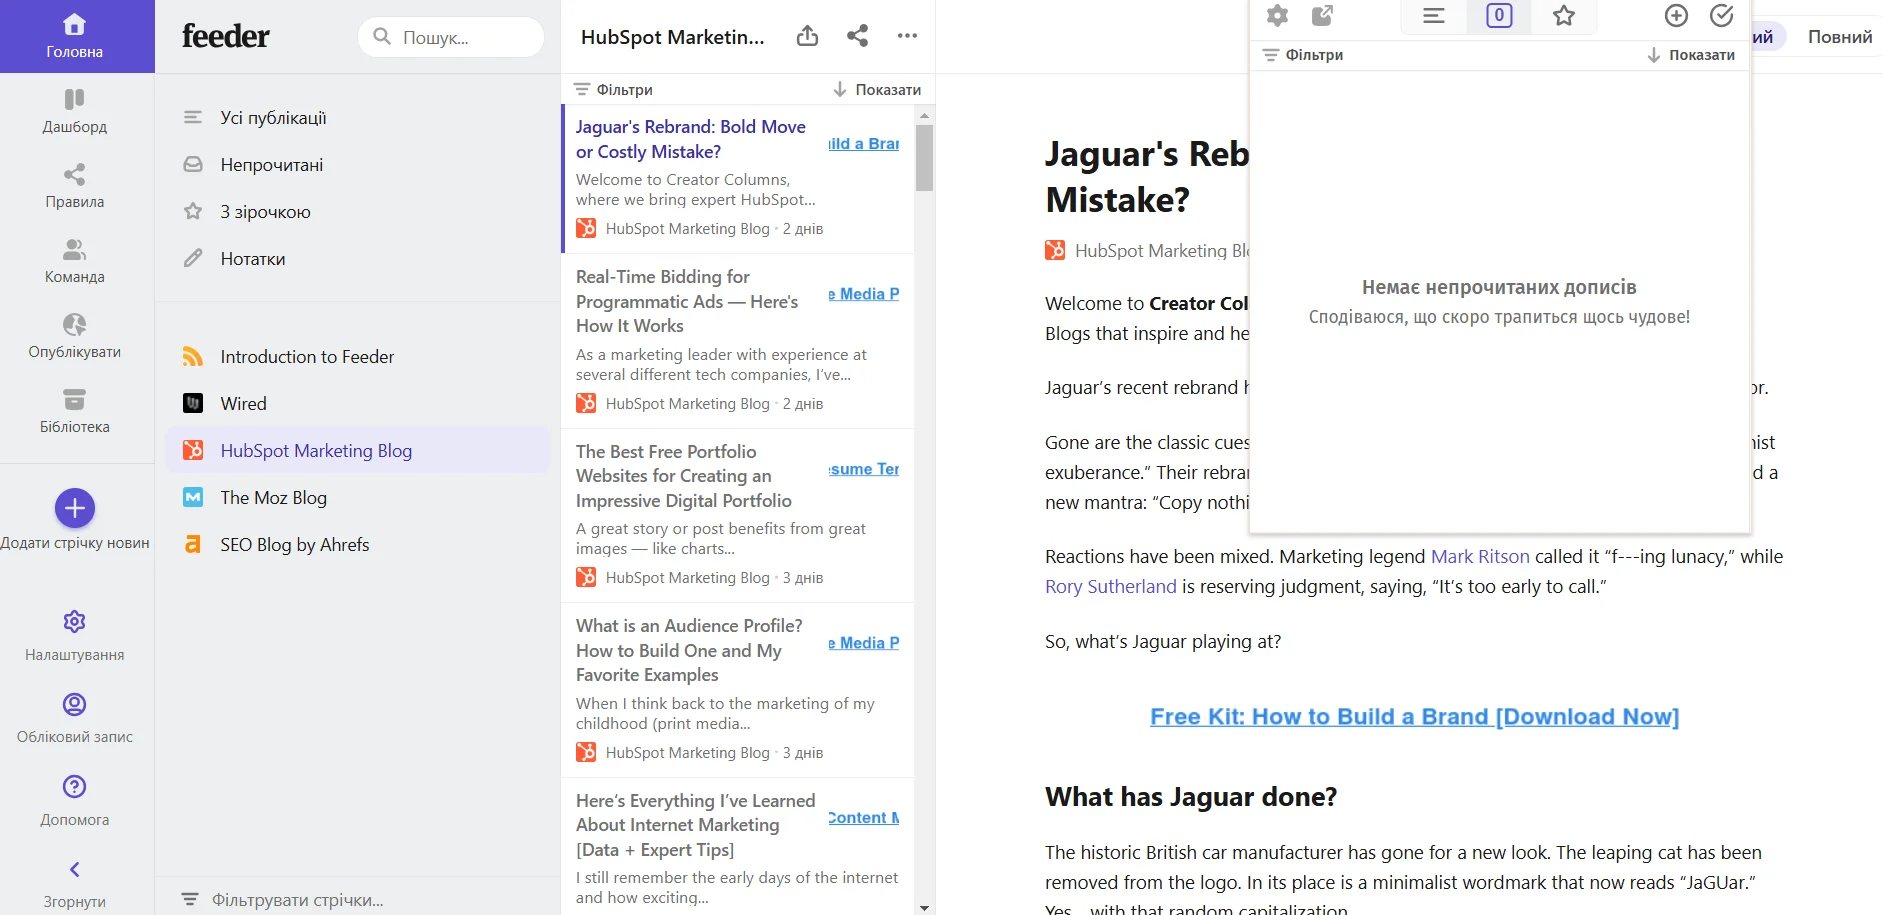Open Everything I've Learned About Internet Marketing post

pyautogui.click(x=738, y=847)
